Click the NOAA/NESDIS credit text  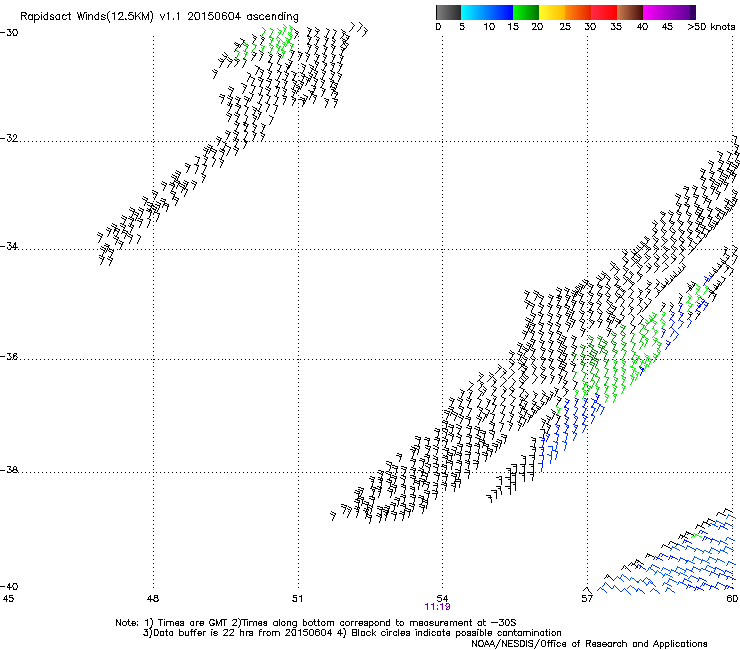pyautogui.click(x=589, y=644)
